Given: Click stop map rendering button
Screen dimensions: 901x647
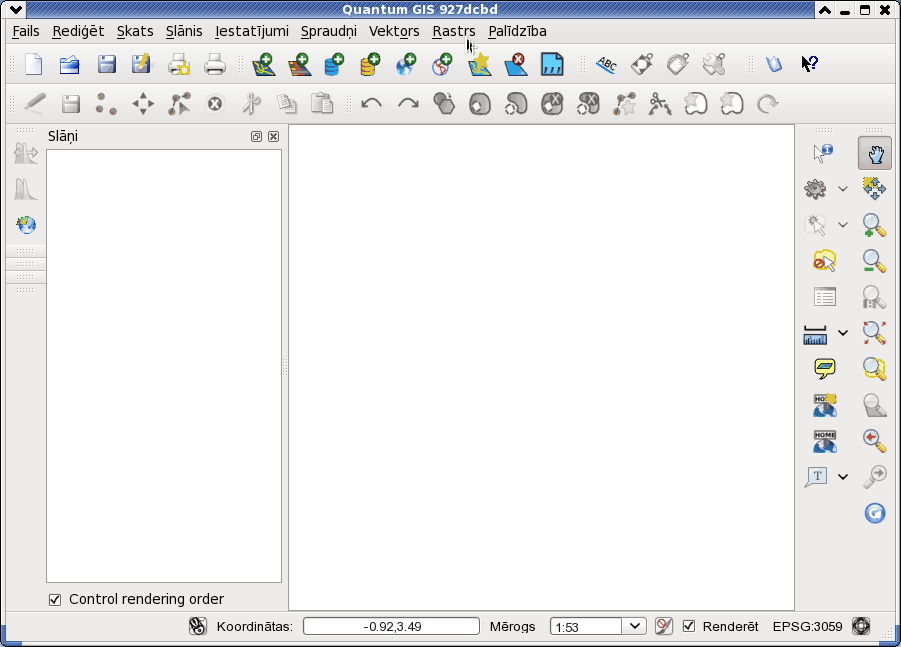Looking at the screenshot, I should 664,626.
